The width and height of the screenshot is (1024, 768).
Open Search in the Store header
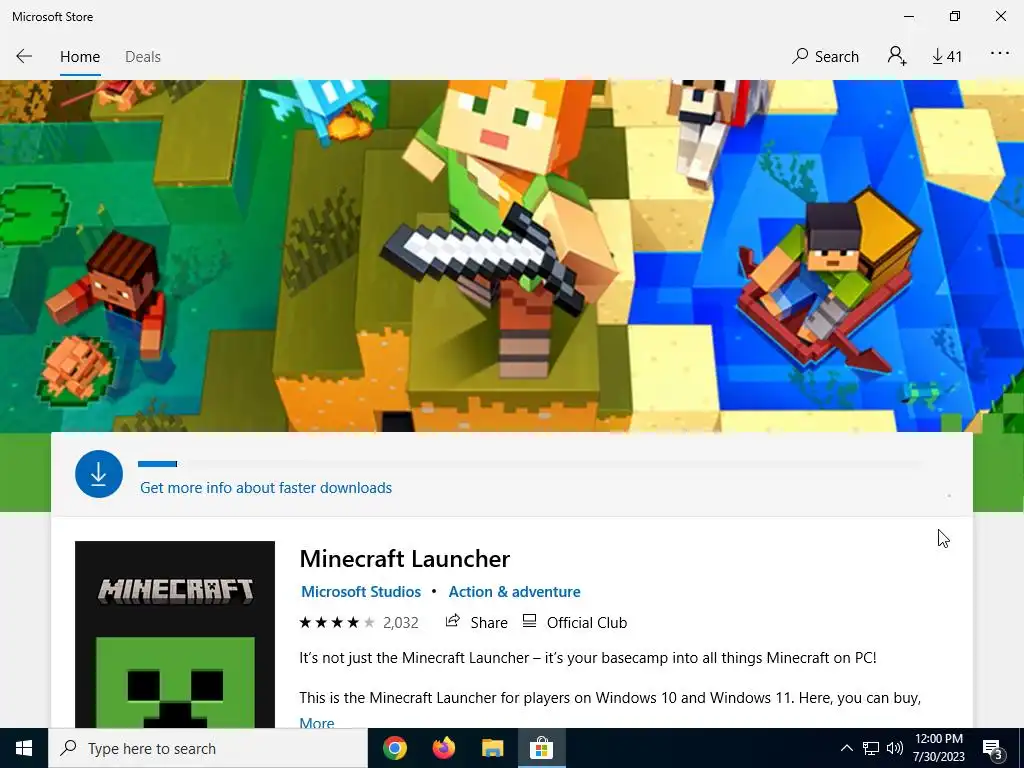(825, 57)
